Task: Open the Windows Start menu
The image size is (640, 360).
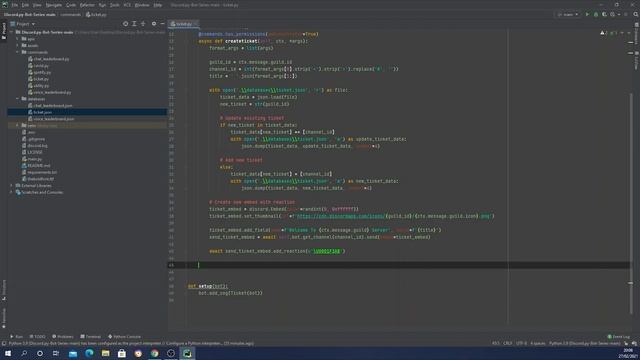Action: 8,353
